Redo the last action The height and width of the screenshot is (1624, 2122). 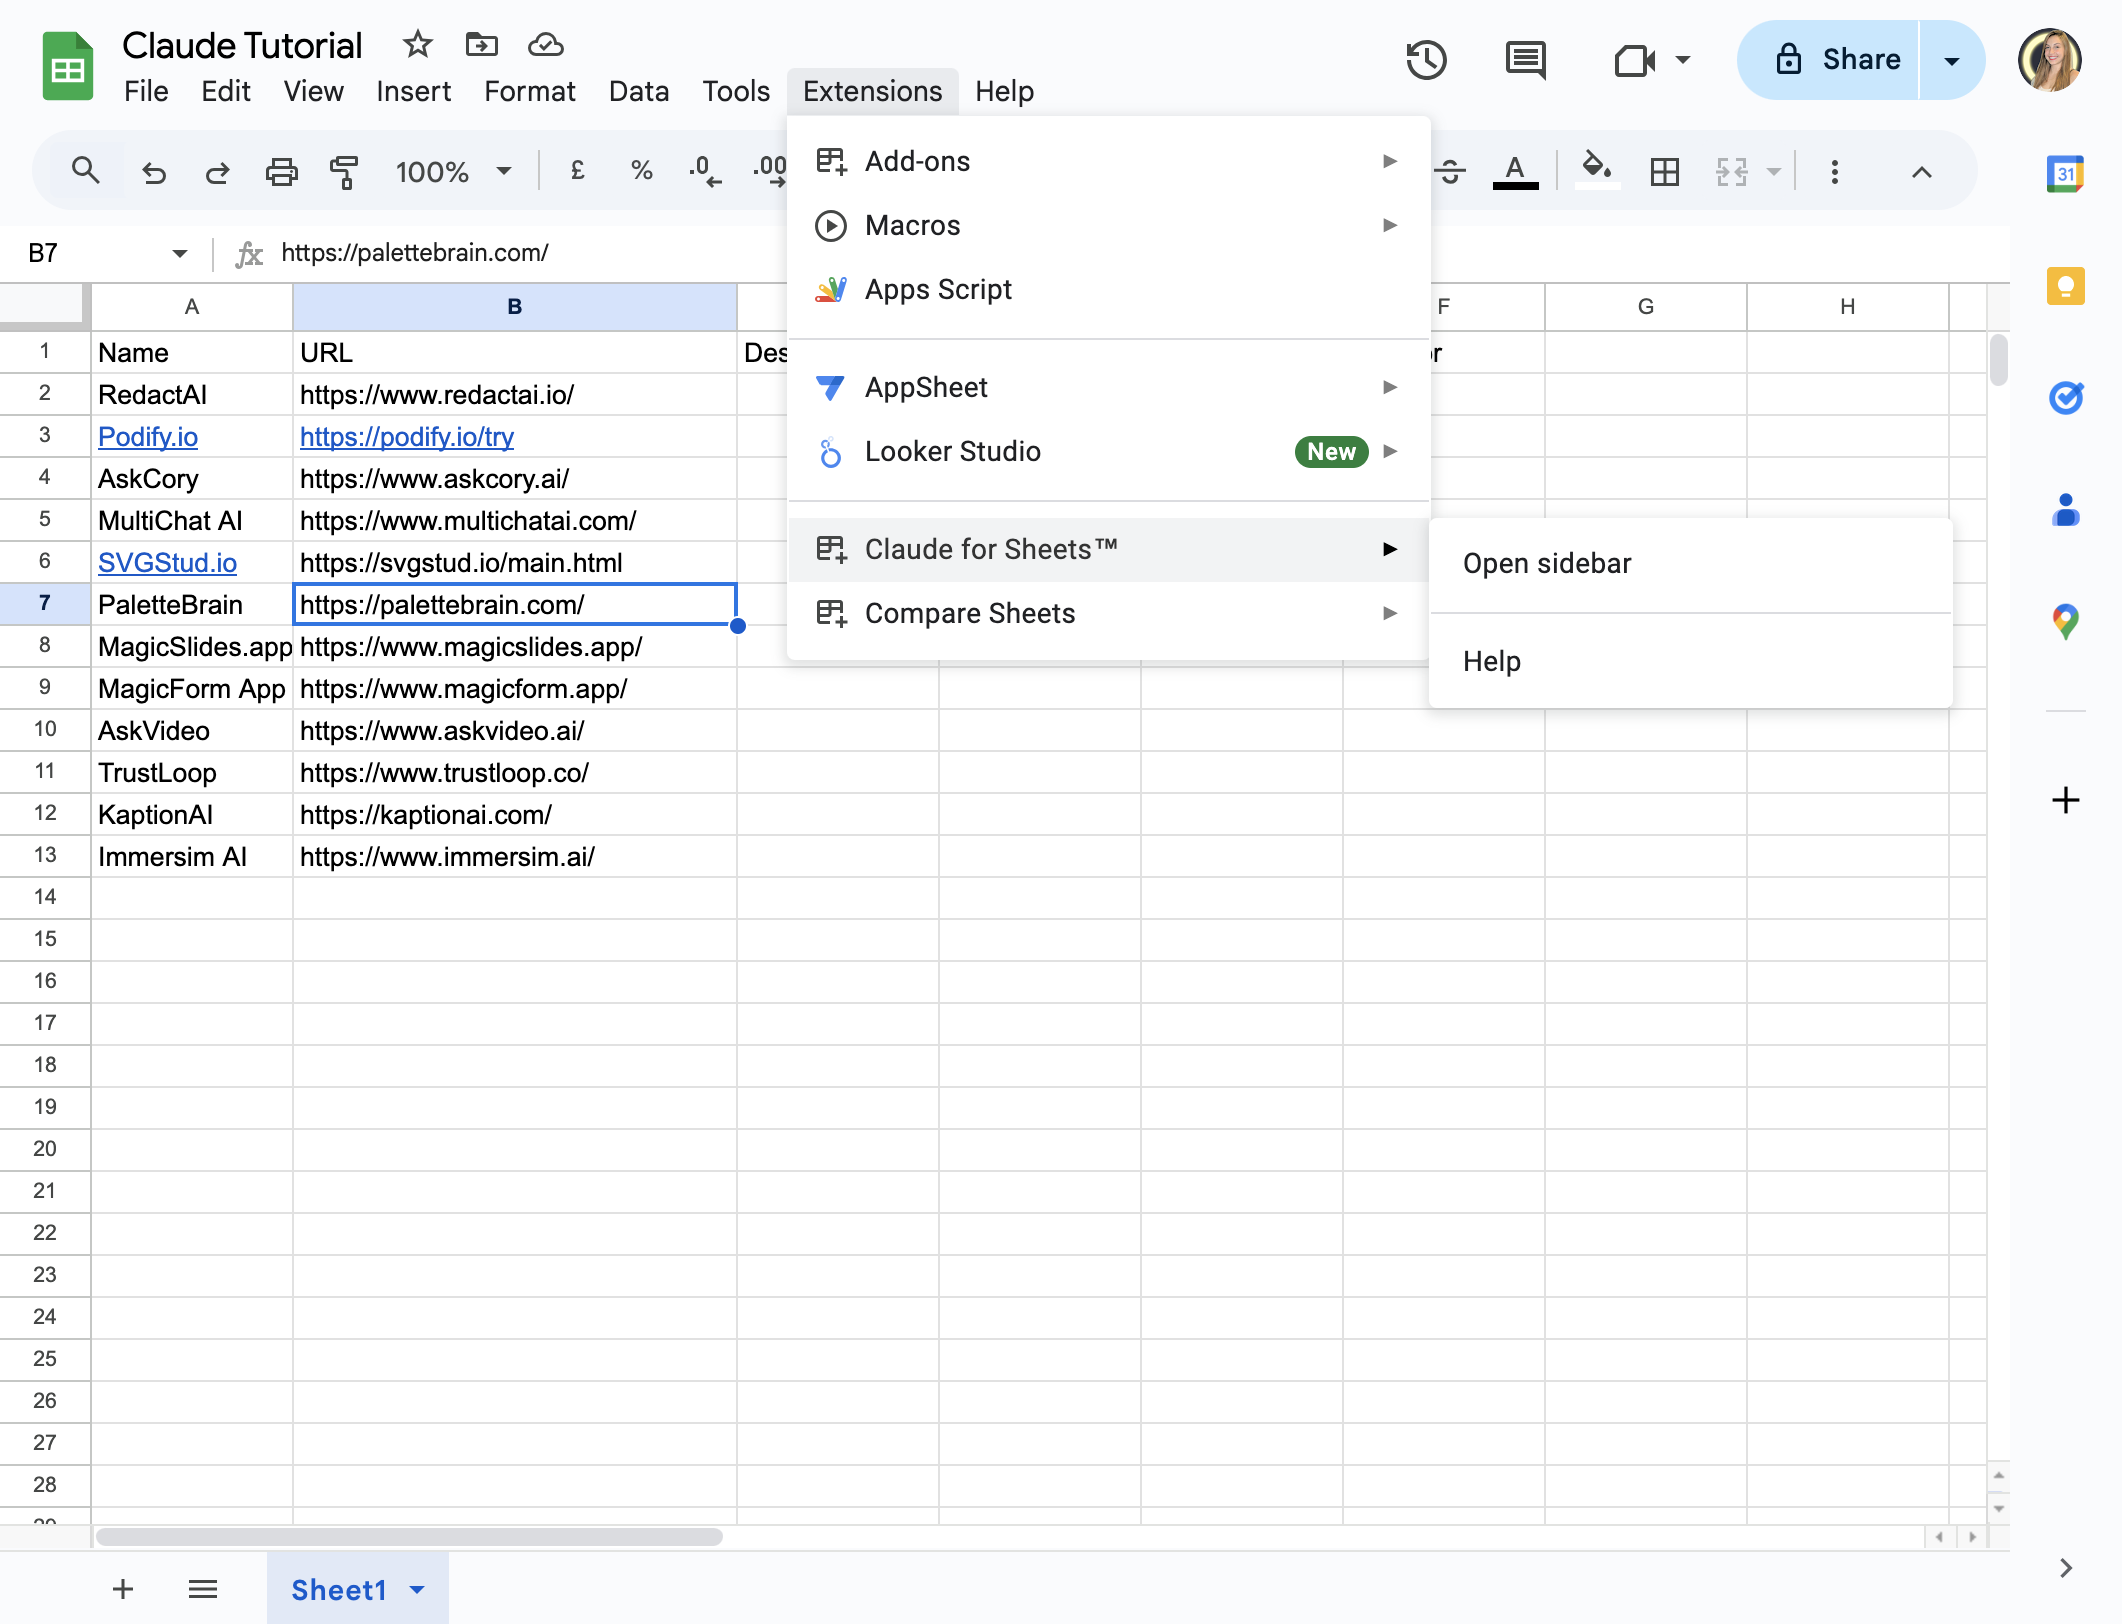pos(217,172)
